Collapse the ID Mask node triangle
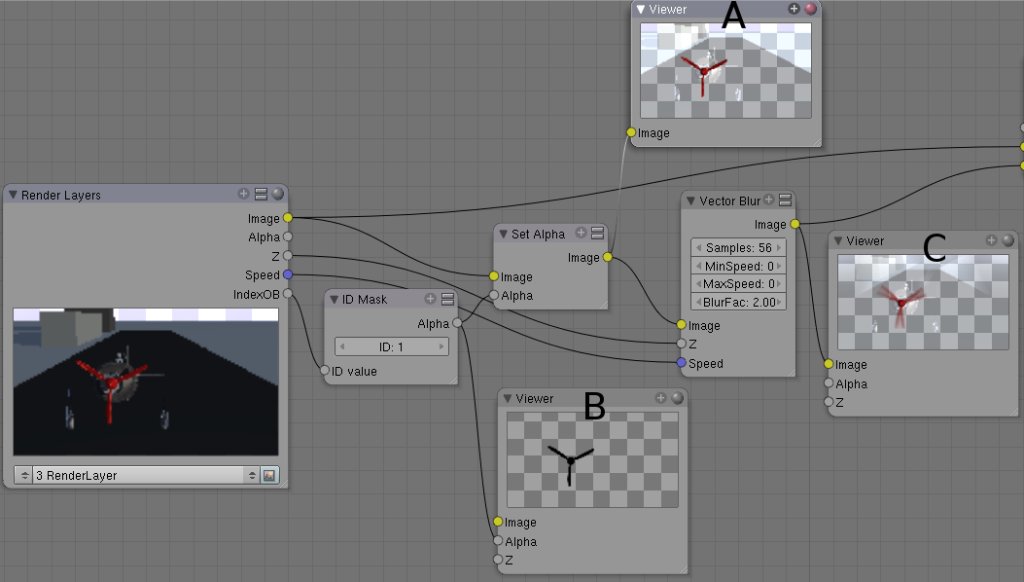Viewport: 1024px width, 582px height. click(334, 299)
